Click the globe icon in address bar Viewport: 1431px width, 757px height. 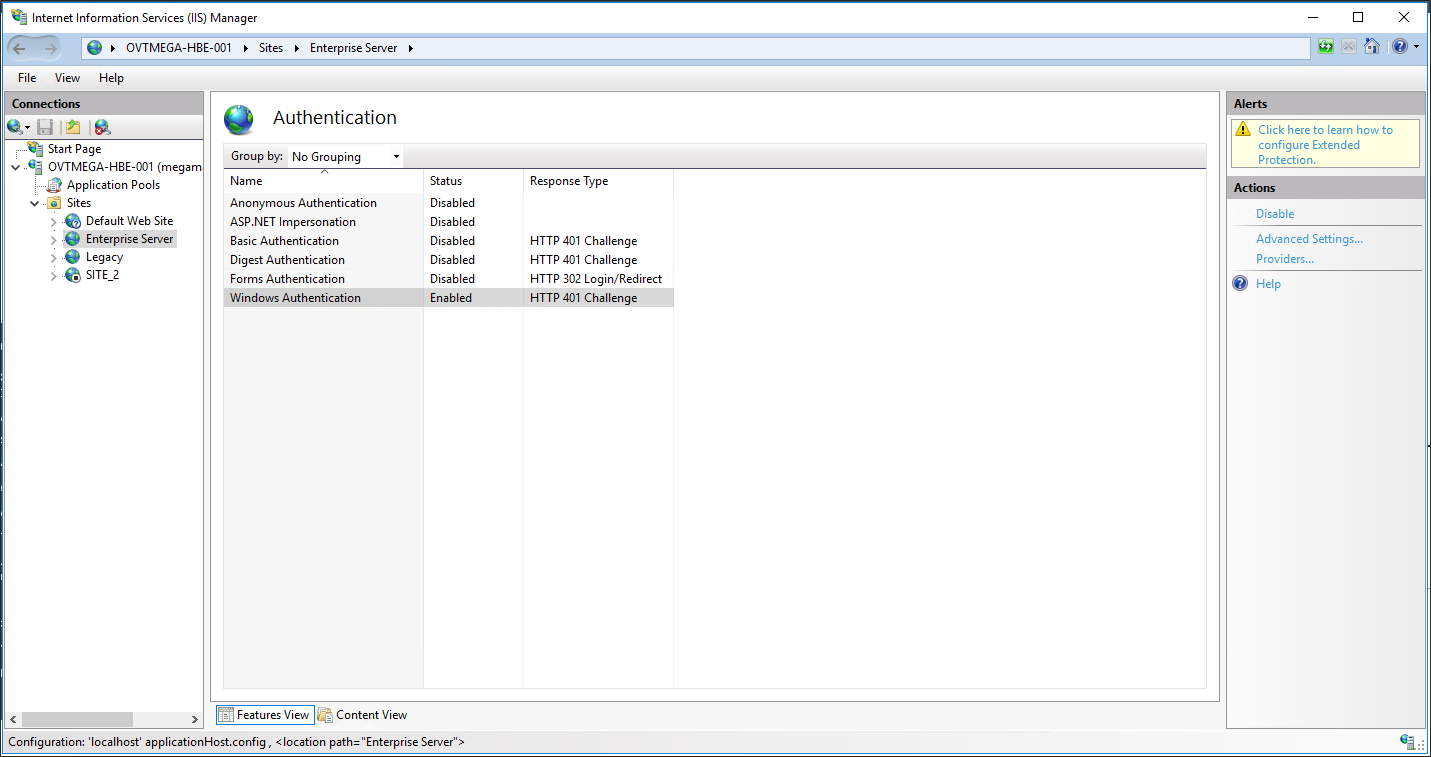(x=95, y=48)
